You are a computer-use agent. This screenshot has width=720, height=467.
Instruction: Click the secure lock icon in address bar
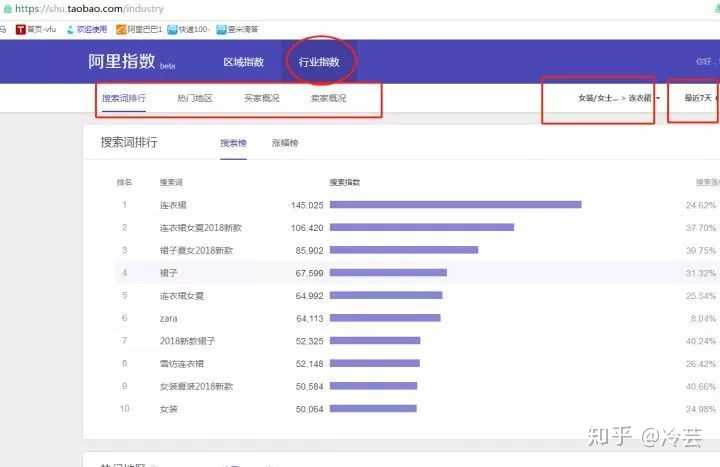tap(6, 9)
